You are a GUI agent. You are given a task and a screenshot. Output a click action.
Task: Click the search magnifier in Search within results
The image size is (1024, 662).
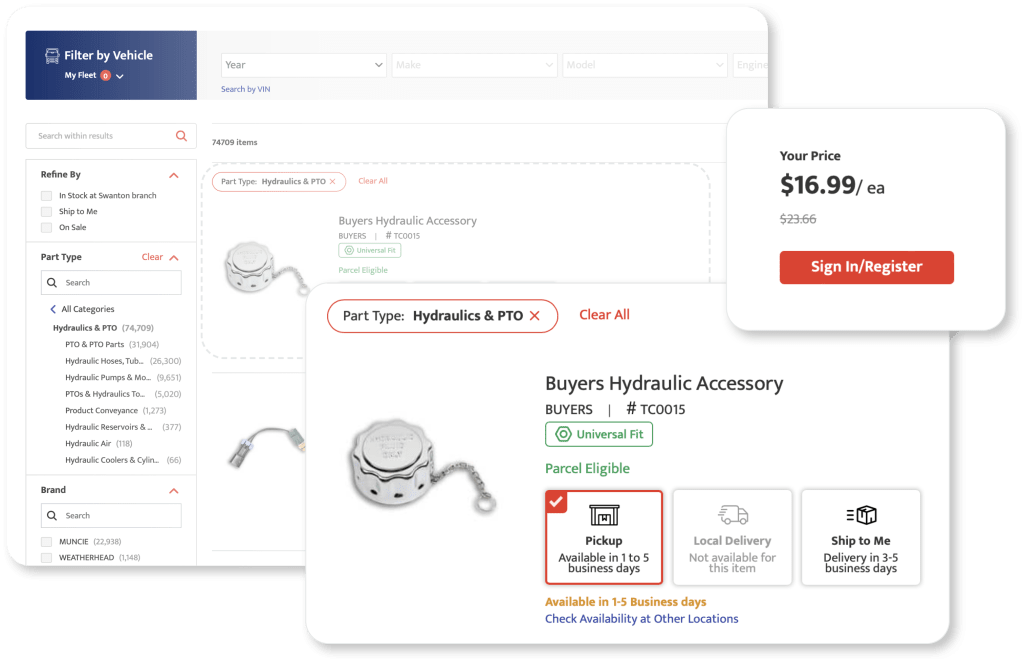(181, 136)
